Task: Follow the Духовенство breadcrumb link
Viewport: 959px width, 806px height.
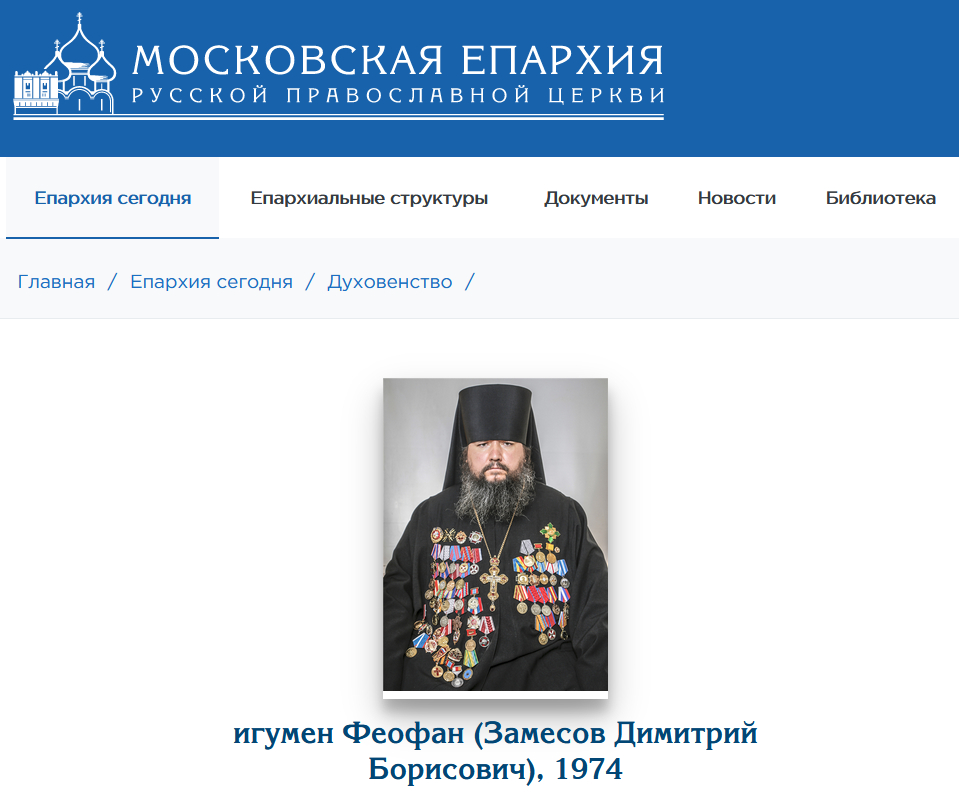Action: tap(390, 282)
